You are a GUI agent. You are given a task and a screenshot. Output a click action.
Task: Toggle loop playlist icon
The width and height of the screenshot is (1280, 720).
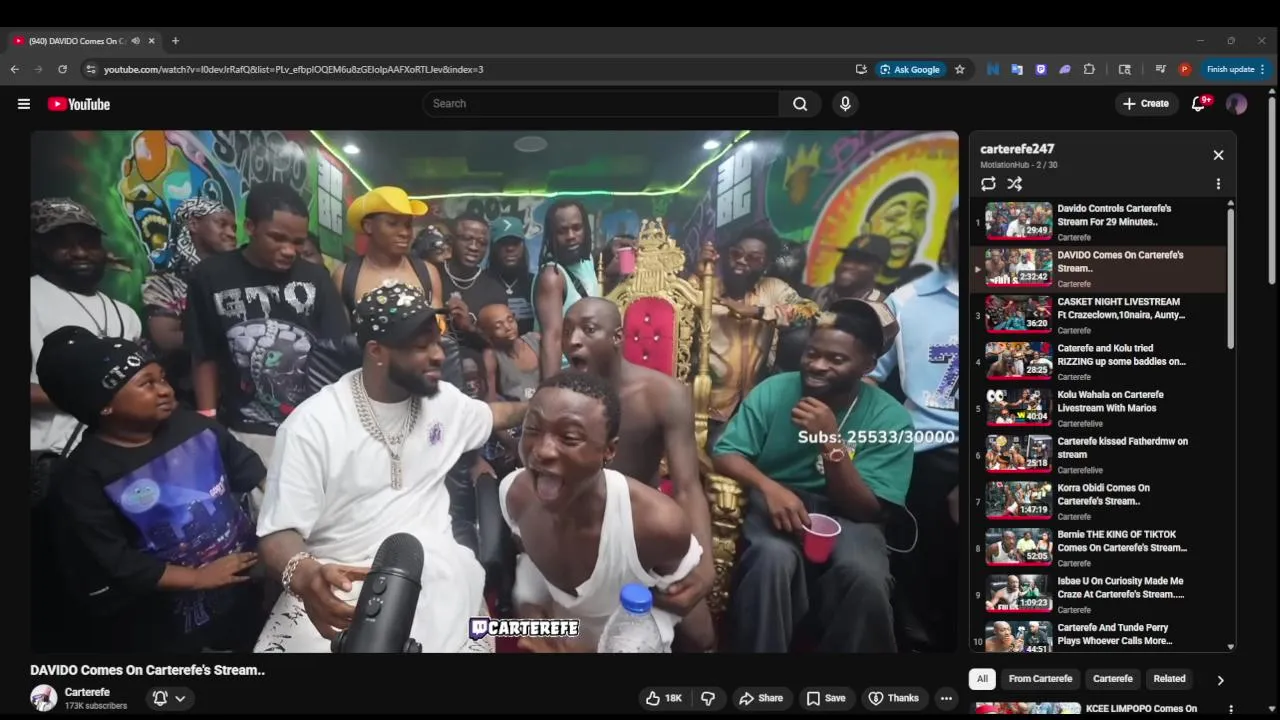click(988, 184)
